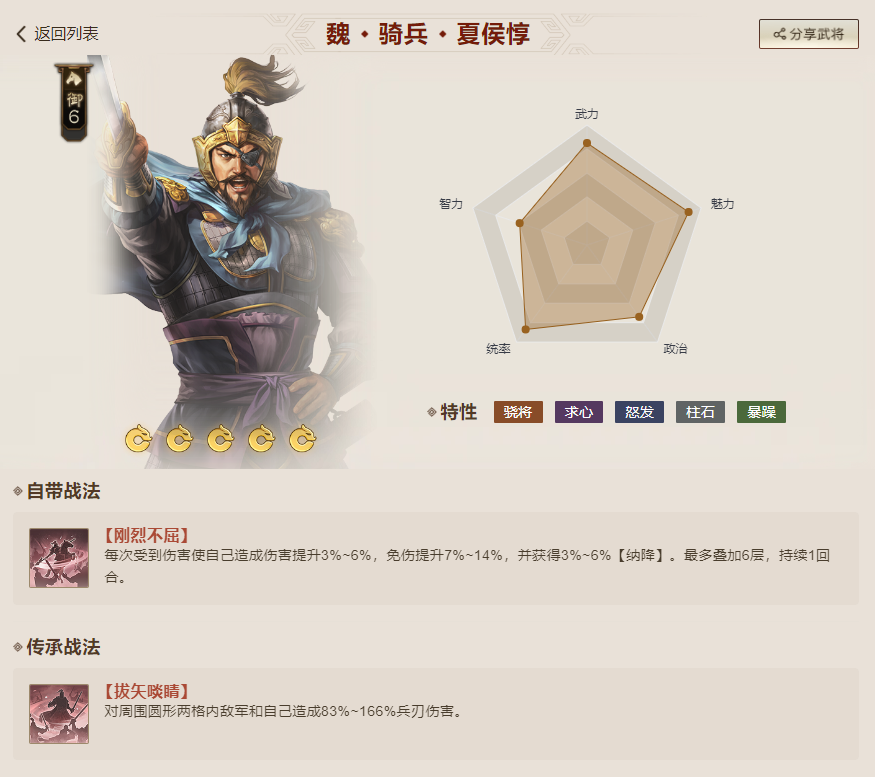The image size is (875, 777).
Task: Open the 【刚烈不屈】 skill title
Action: click(147, 535)
